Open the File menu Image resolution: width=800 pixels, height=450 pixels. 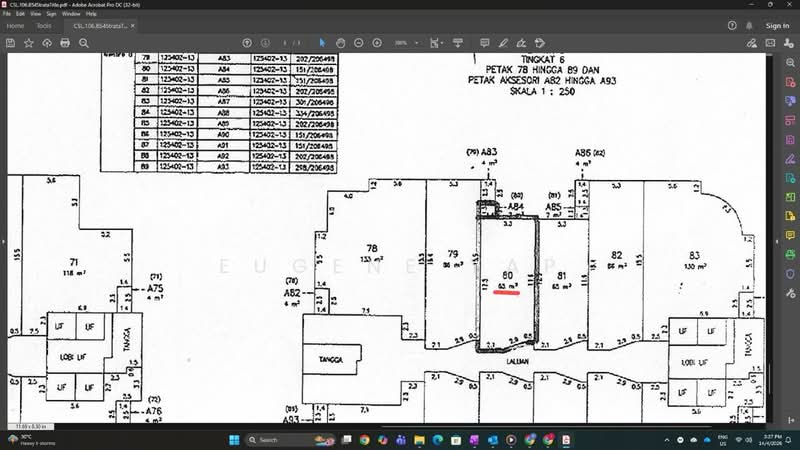(7, 14)
